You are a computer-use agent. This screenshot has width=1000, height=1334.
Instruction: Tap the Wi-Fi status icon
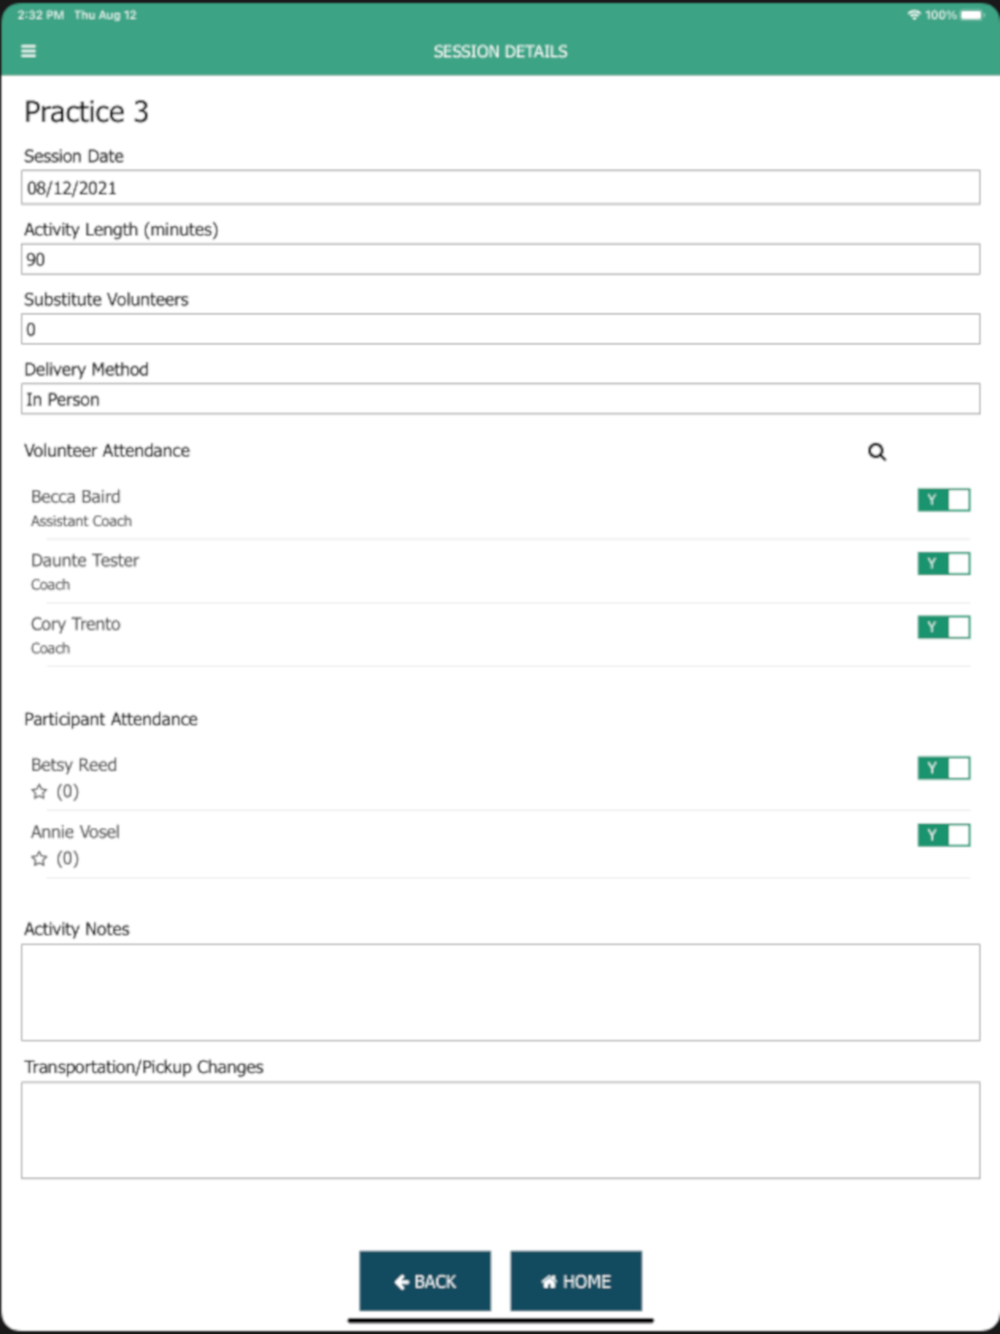click(913, 15)
